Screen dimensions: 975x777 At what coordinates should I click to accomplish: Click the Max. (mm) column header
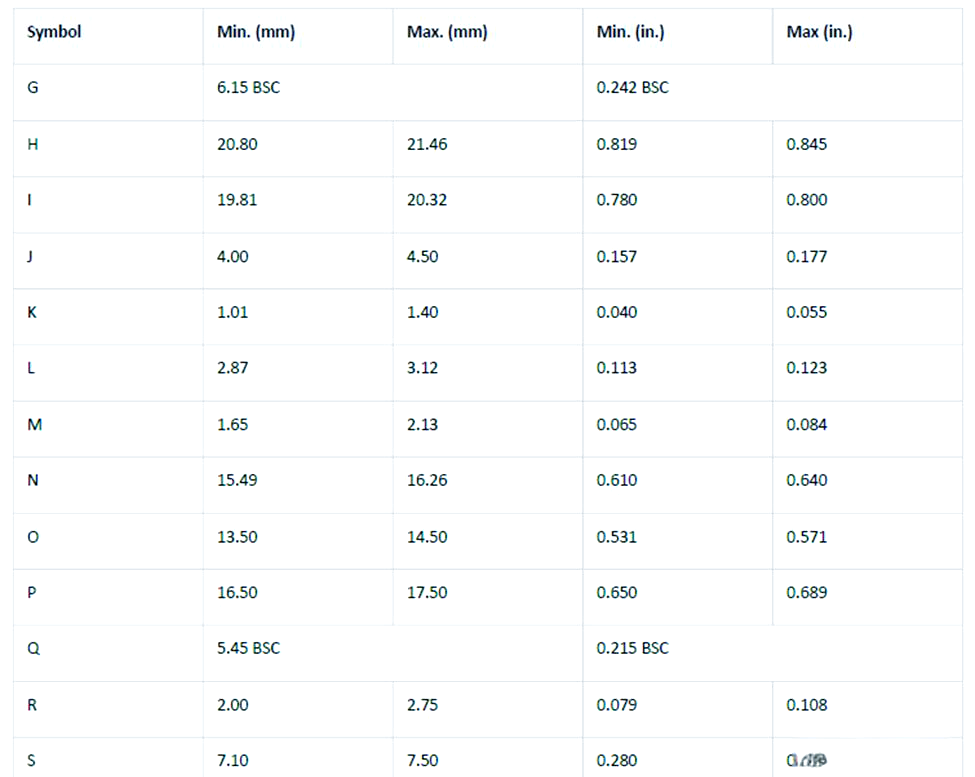tap(447, 32)
